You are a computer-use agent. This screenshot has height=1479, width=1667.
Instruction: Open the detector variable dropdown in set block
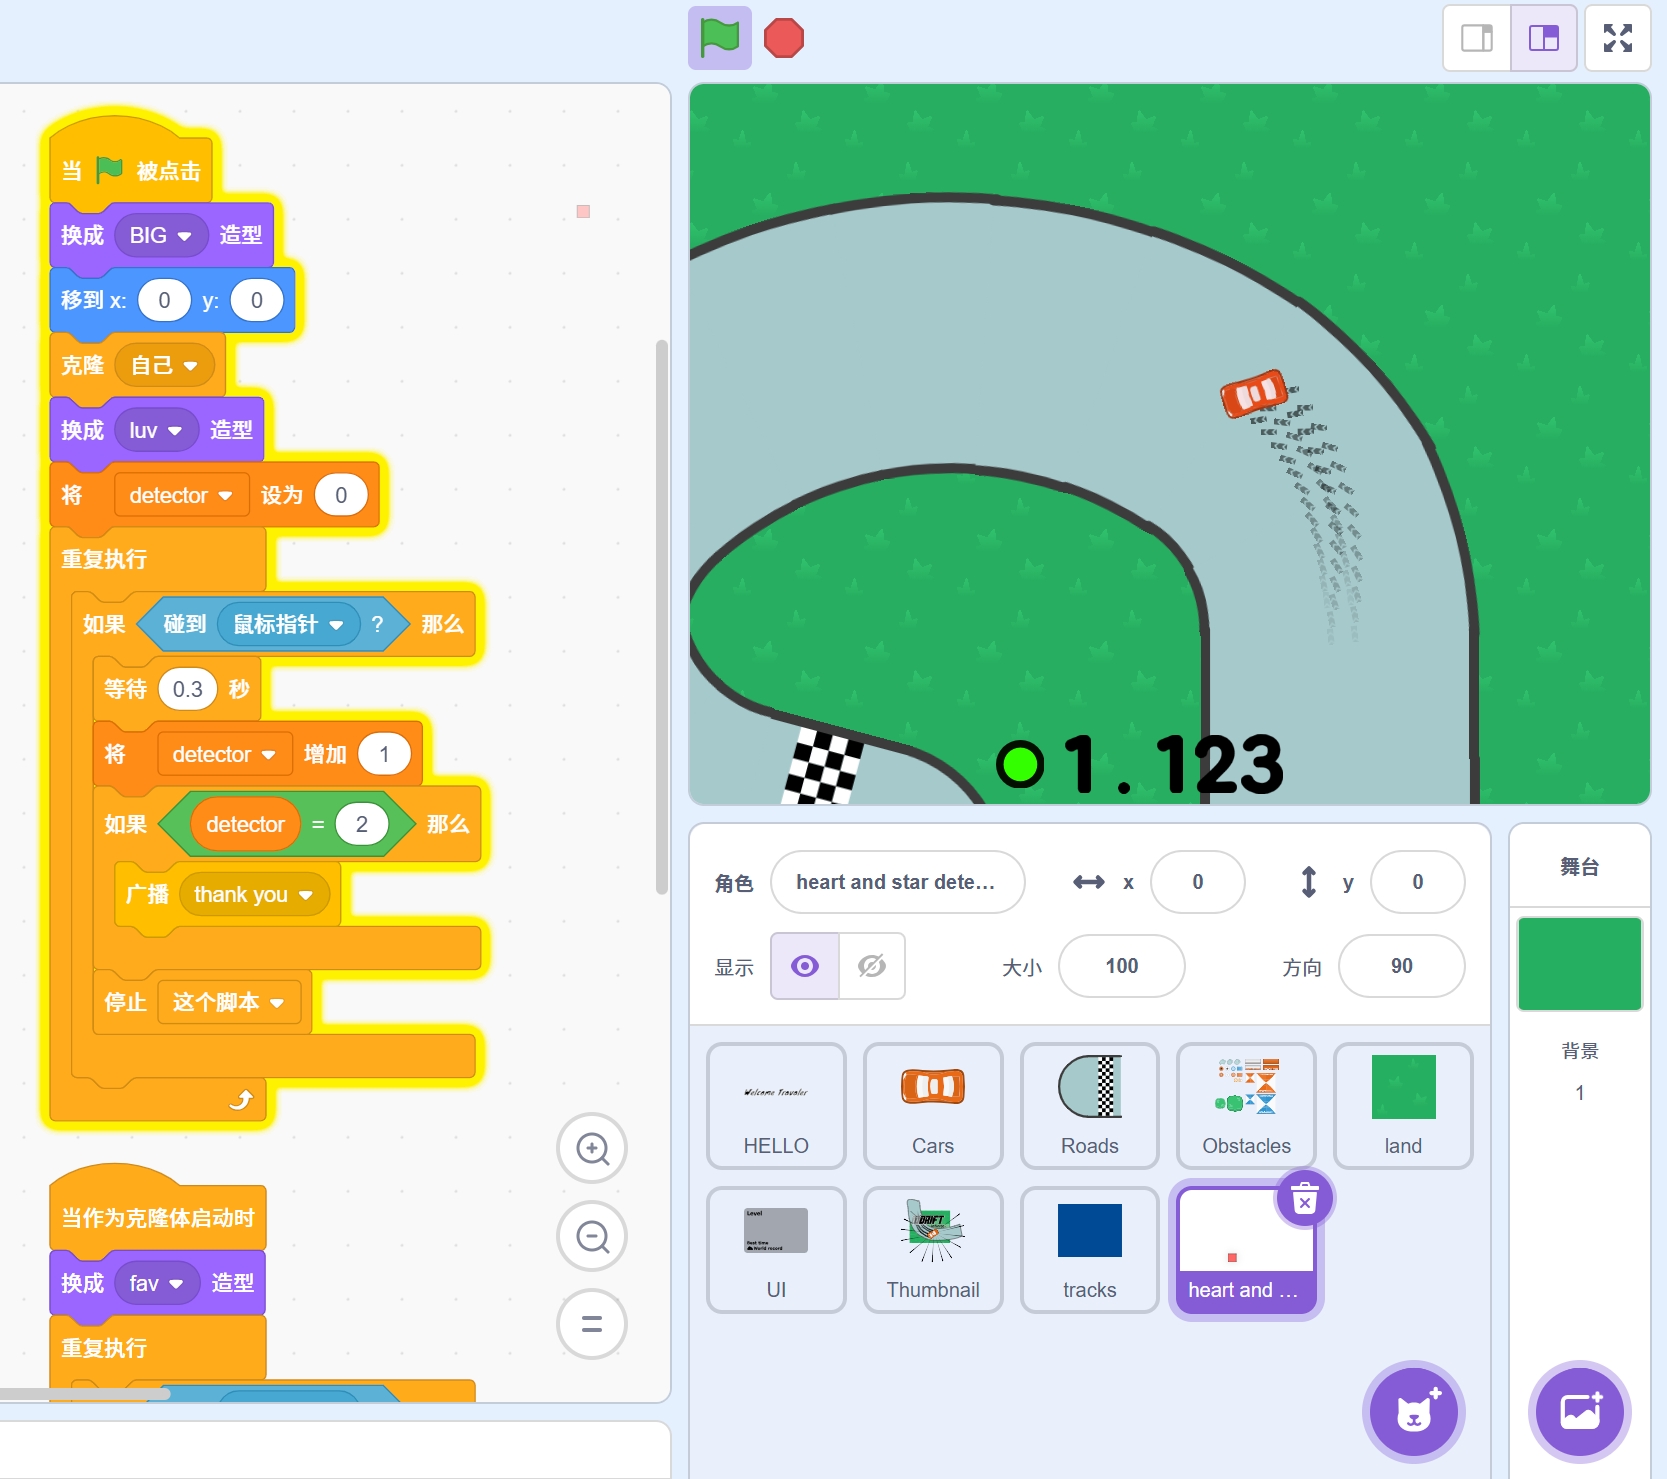pos(225,496)
